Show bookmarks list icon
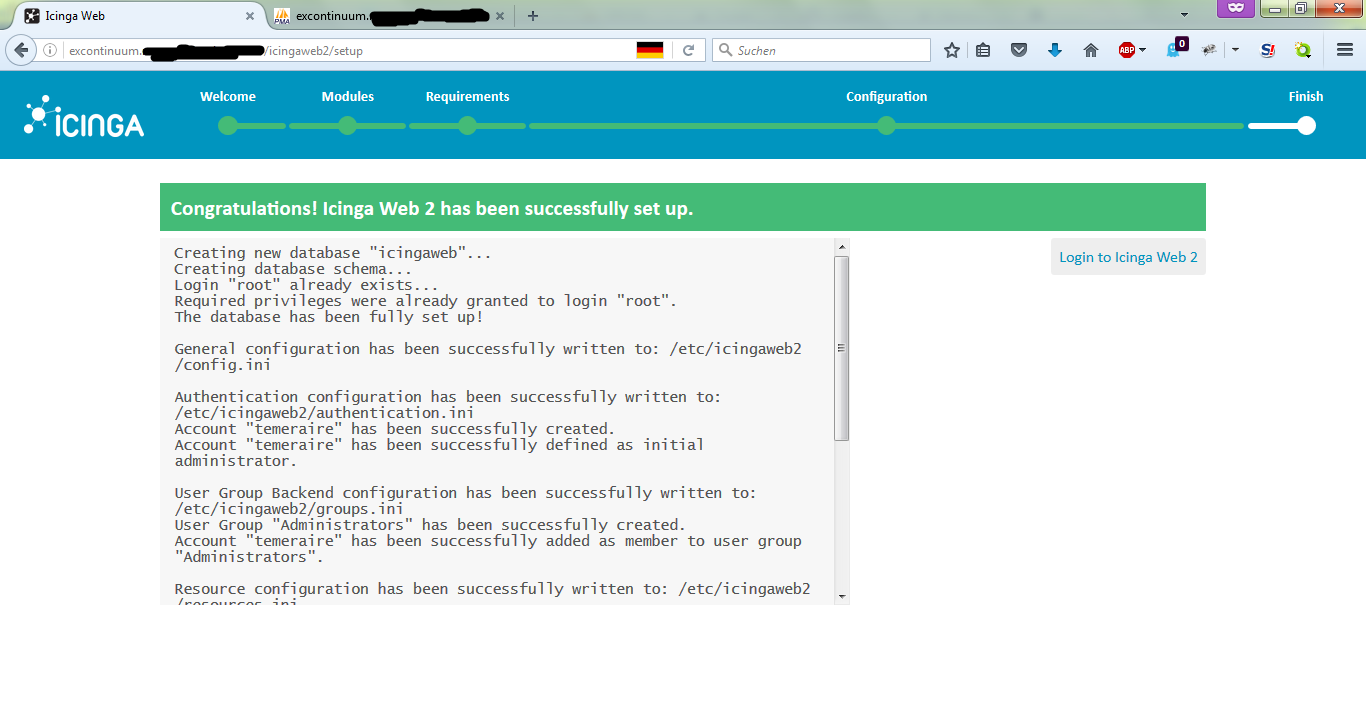The height and width of the screenshot is (728, 1366). click(984, 50)
